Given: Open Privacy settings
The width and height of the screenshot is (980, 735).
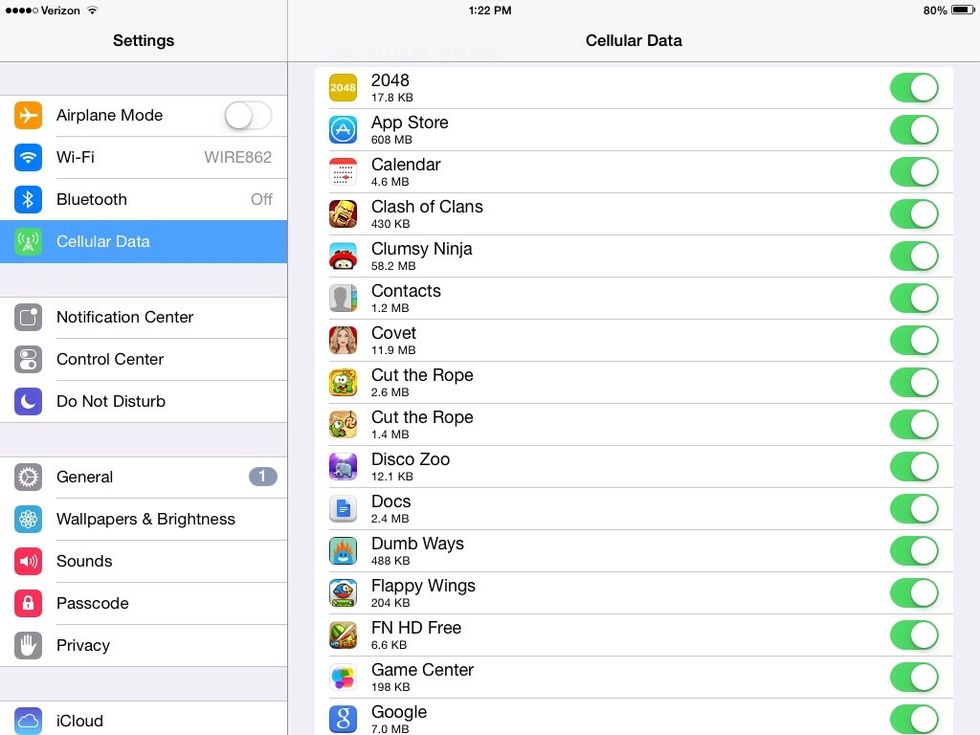Looking at the screenshot, I should [144, 646].
